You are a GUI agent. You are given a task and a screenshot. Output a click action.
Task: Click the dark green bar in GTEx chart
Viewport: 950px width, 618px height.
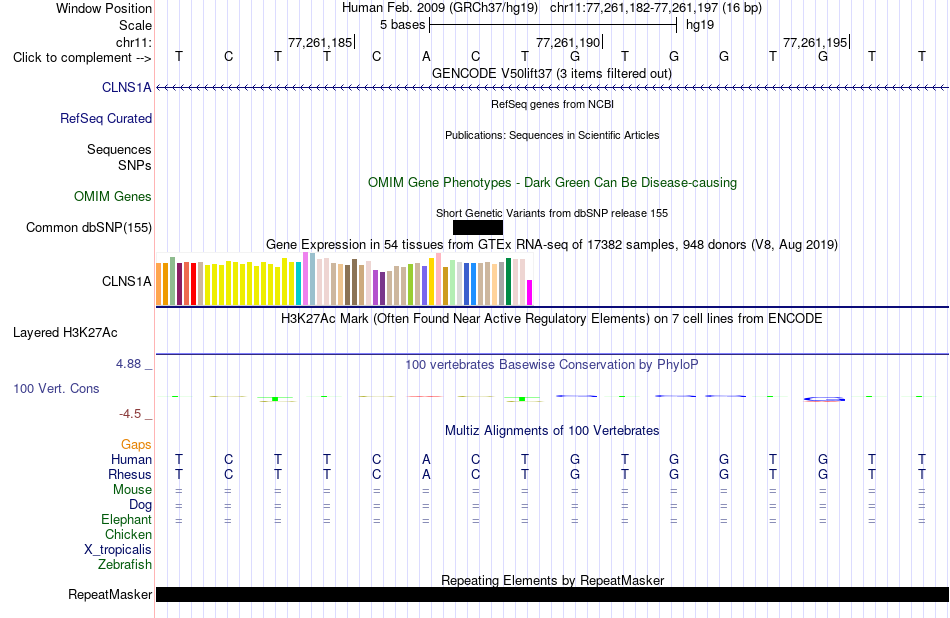(x=508, y=282)
